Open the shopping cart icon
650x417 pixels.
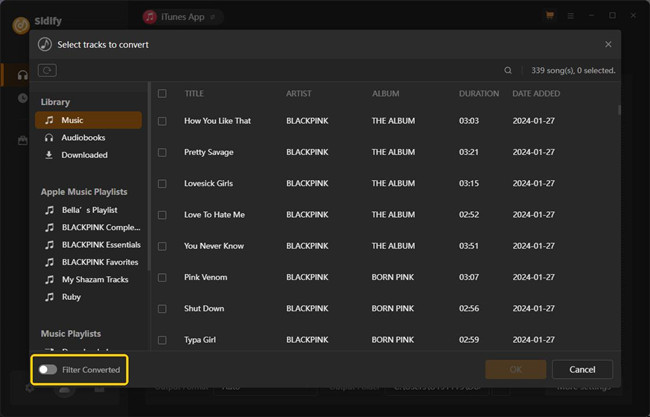(550, 16)
